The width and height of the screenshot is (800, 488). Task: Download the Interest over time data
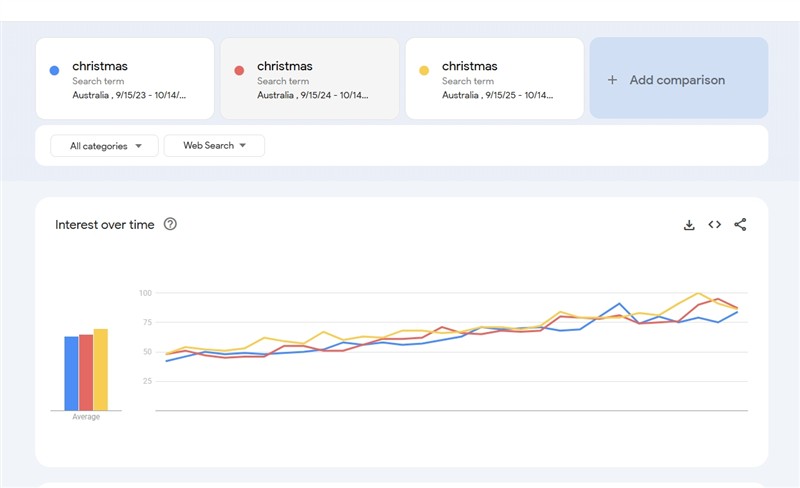click(x=689, y=225)
